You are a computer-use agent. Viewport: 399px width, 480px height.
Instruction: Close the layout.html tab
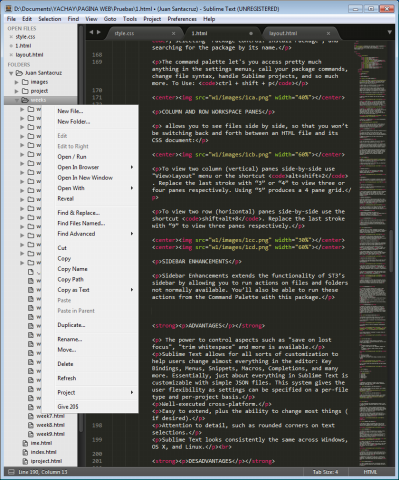(328, 33)
